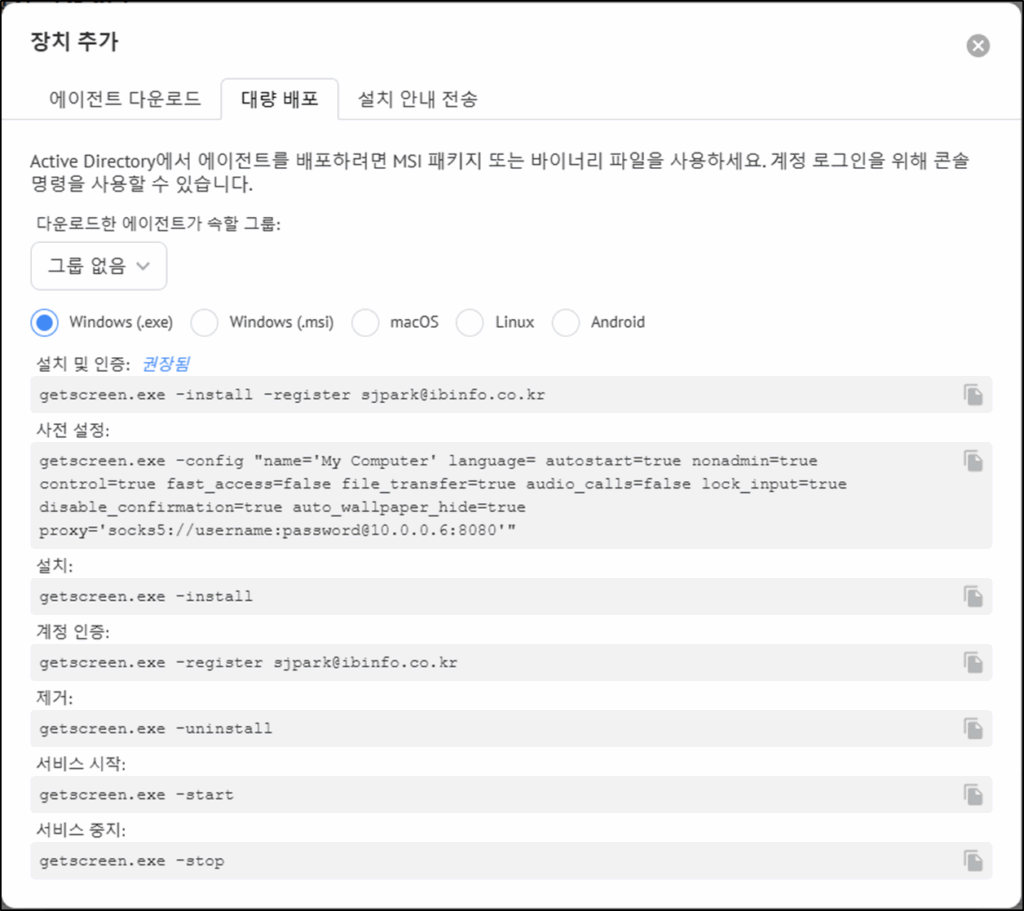
Task: Click the 서비스 중지: label
Action: click(x=81, y=829)
